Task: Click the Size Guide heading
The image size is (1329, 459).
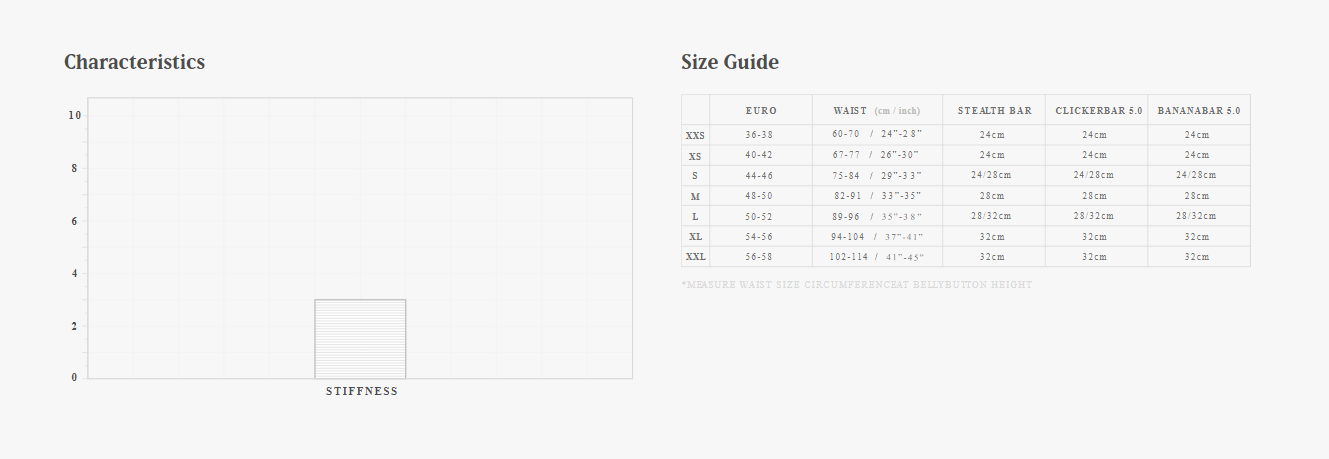Action: (x=729, y=62)
